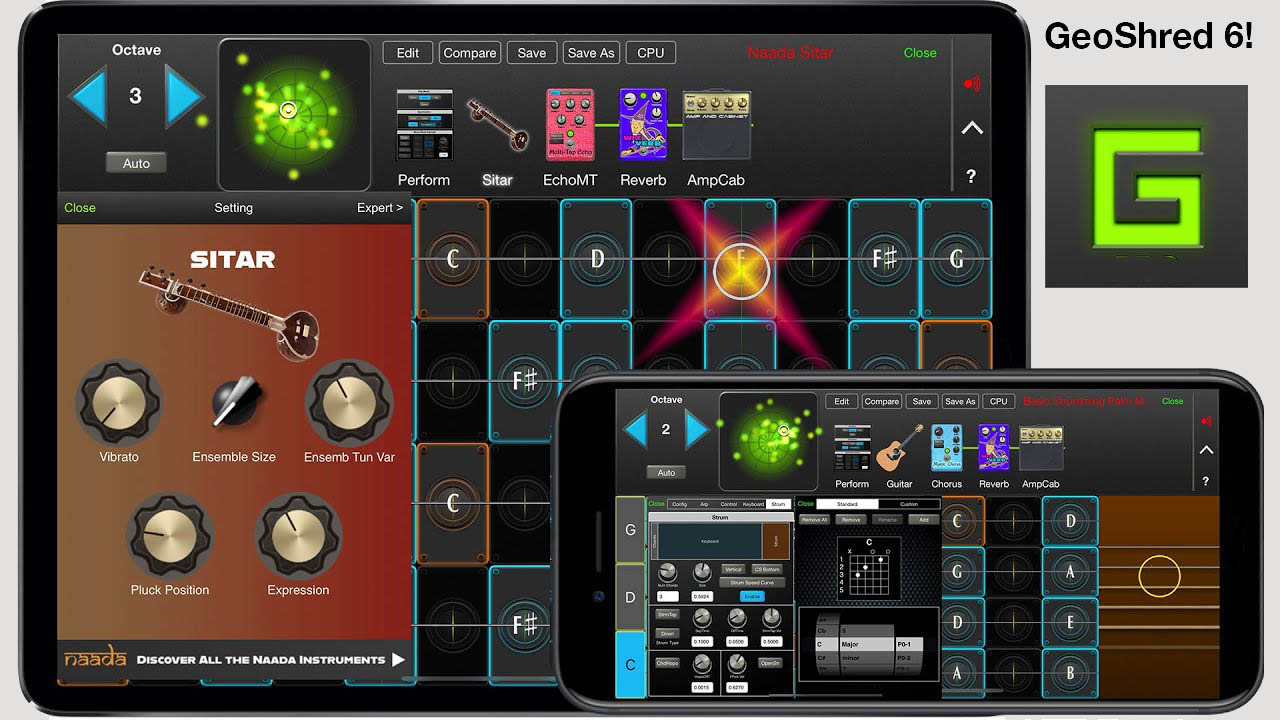Viewport: 1280px width, 720px height.
Task: Open the Reverb pedal on the iPhone
Action: (993, 448)
